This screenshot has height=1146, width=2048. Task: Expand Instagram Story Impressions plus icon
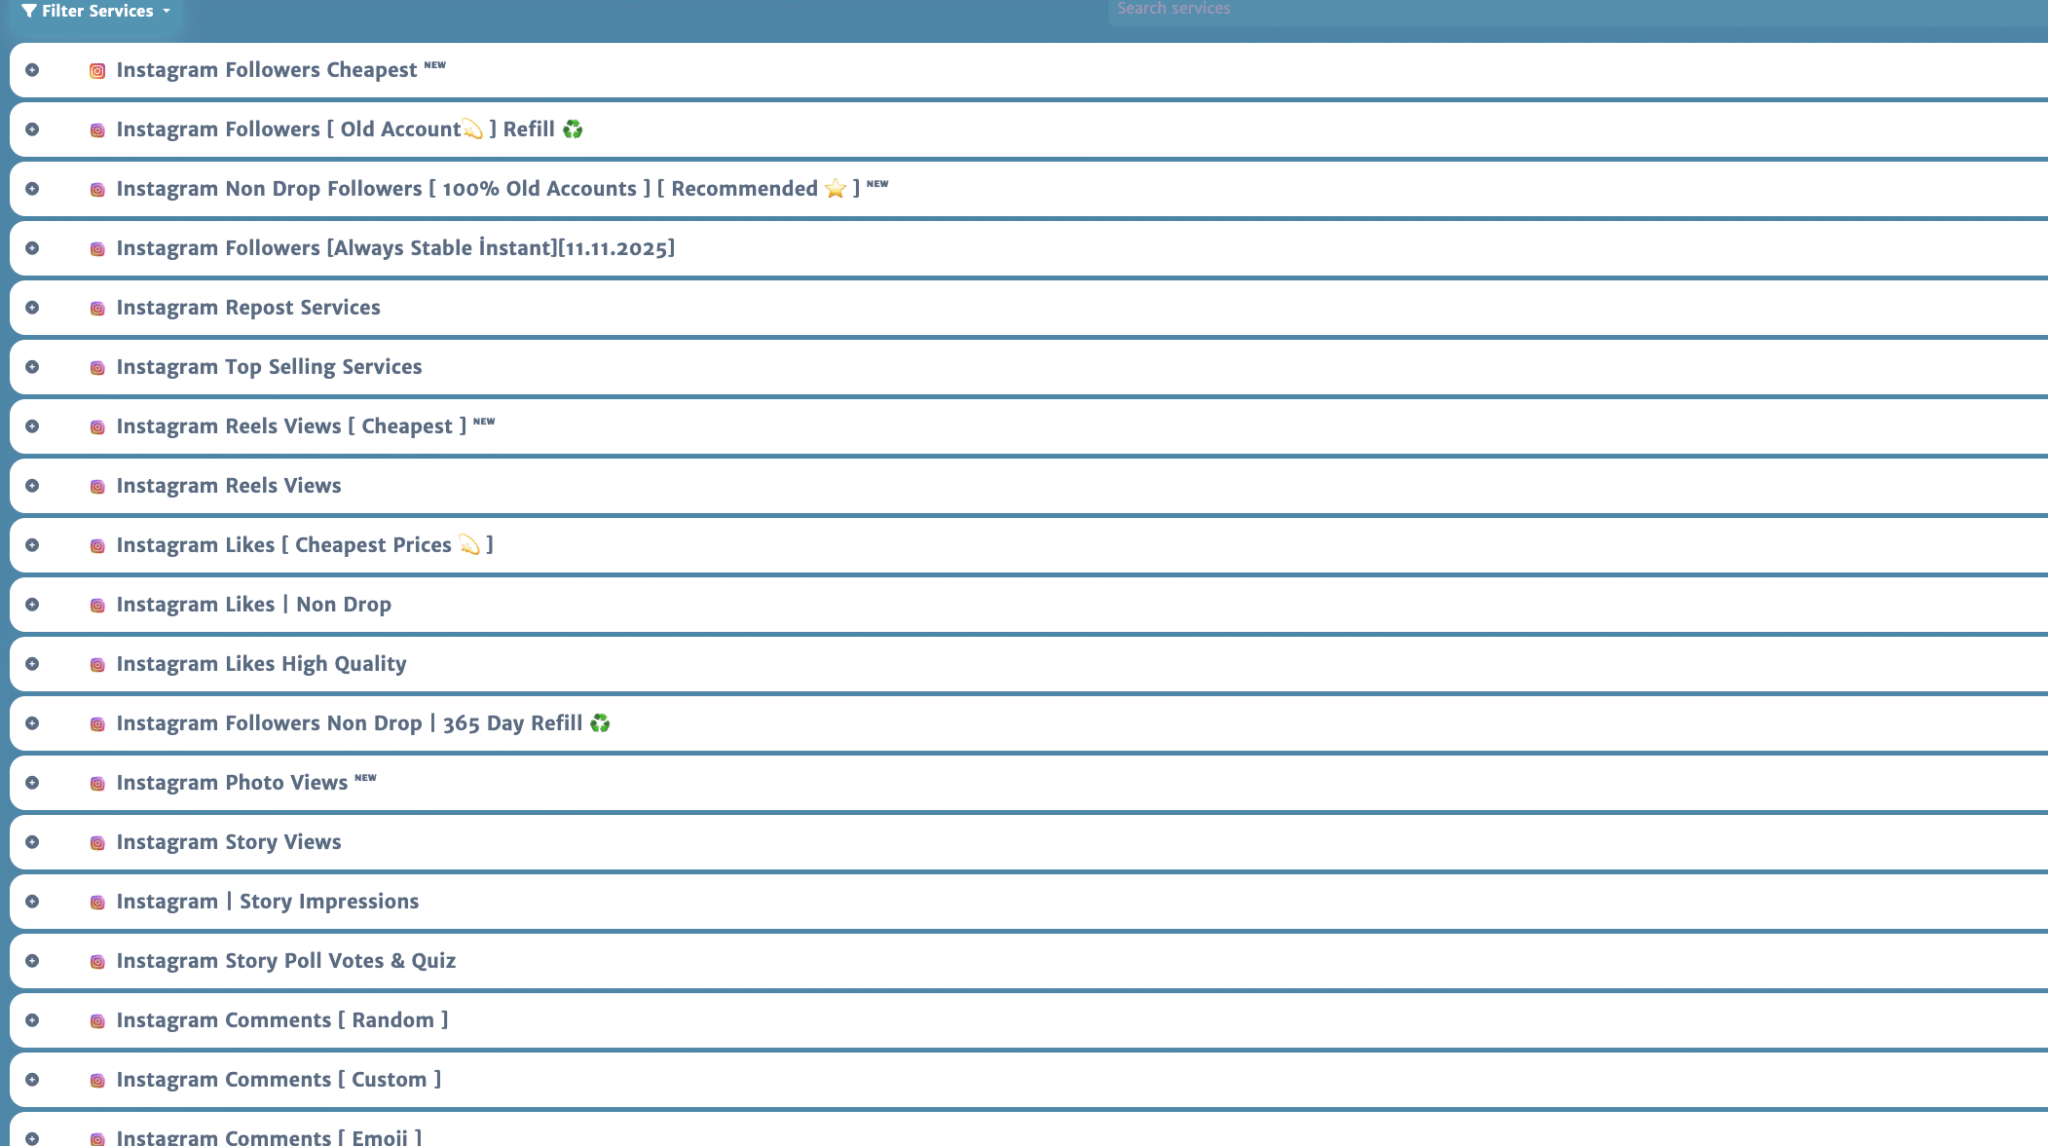tap(32, 901)
